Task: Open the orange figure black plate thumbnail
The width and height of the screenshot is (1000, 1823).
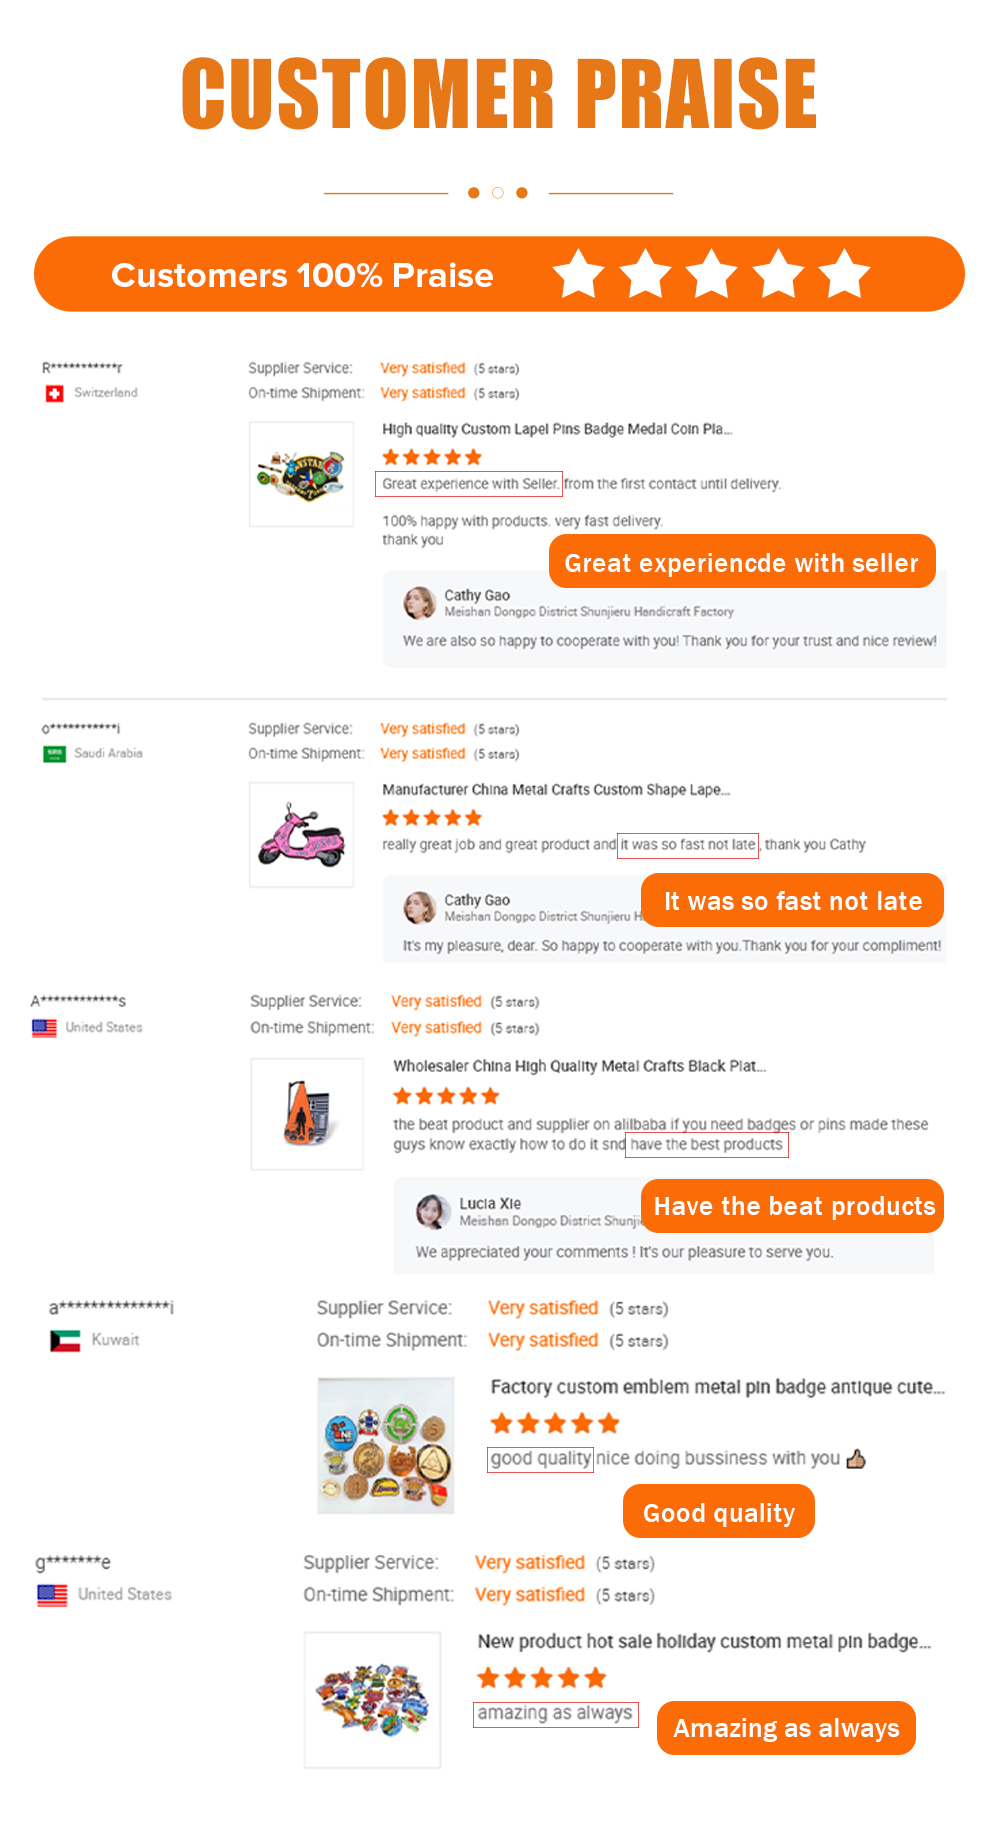Action: coord(307,1114)
